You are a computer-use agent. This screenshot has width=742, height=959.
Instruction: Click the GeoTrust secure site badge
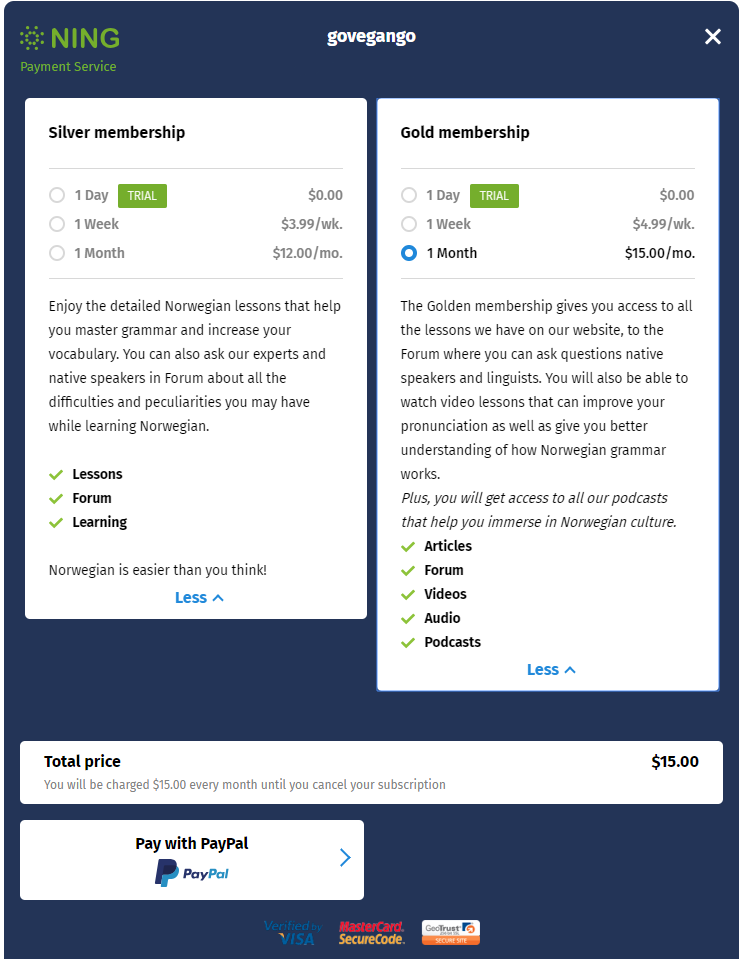[451, 933]
